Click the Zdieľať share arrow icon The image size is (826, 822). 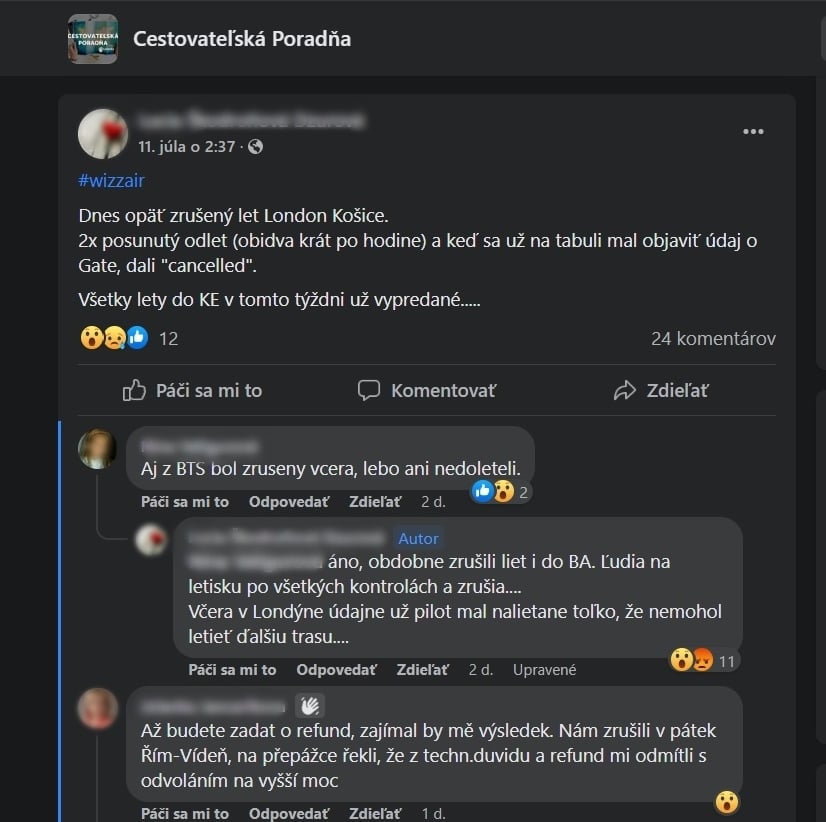coord(627,390)
